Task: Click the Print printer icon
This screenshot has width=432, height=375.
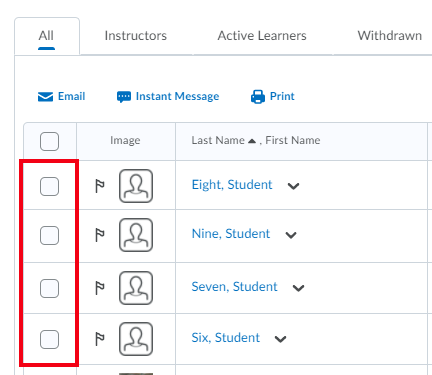Action: 258,97
